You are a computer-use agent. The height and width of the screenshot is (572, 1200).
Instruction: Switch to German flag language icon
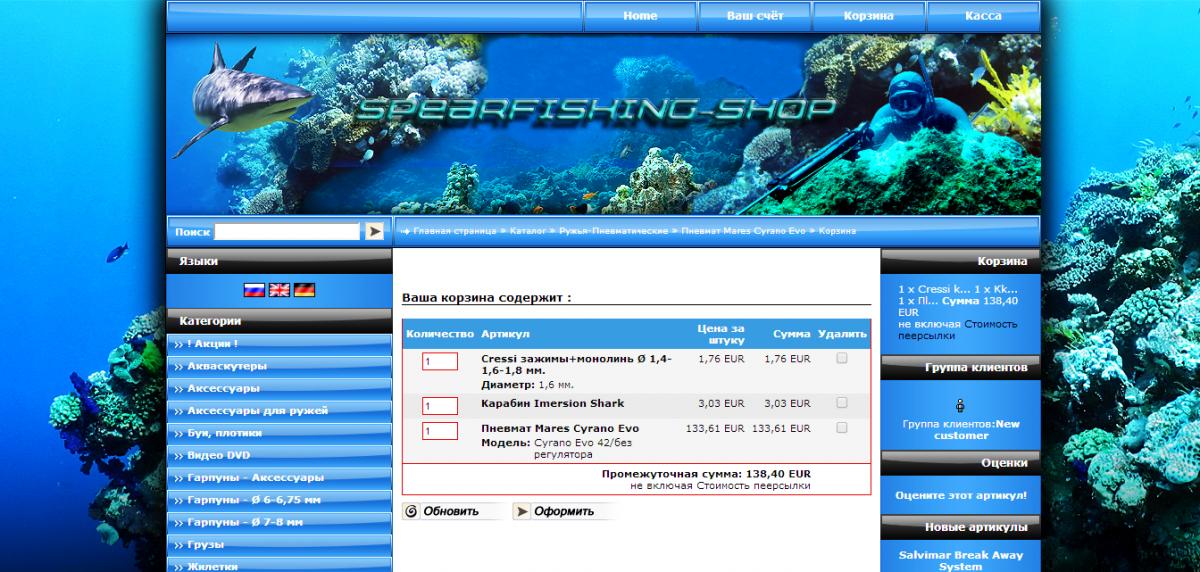point(304,290)
